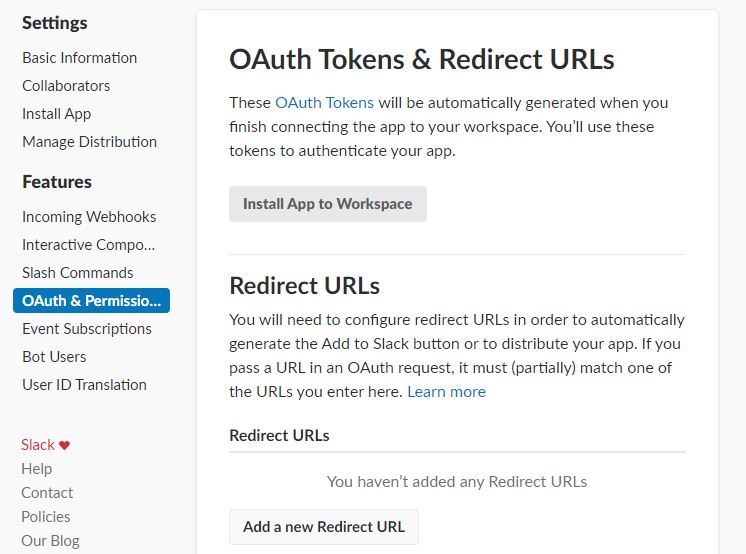Click the Features sidebar heading

coord(57,182)
